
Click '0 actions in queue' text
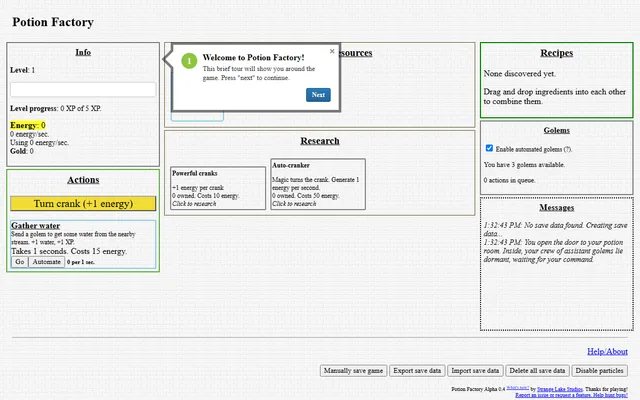point(509,180)
